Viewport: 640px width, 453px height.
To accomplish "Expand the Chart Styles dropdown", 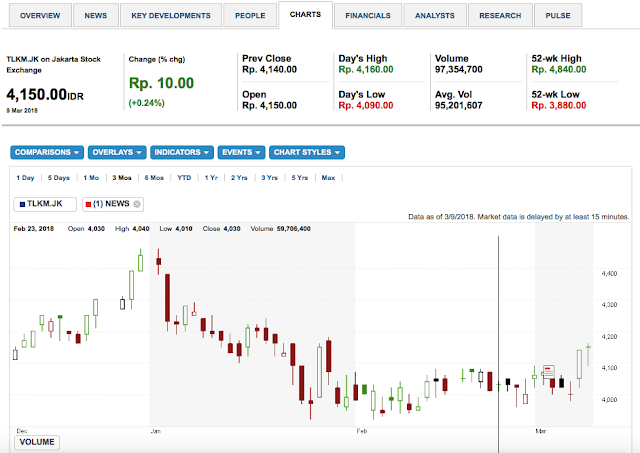I will point(307,152).
